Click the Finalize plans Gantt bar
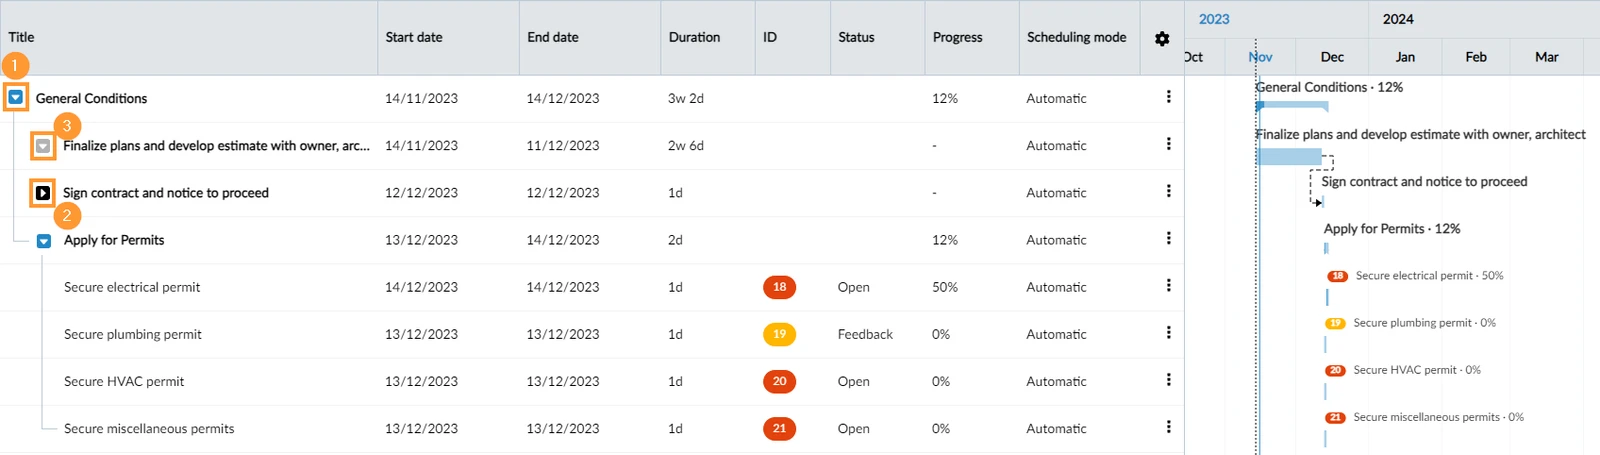This screenshot has height=455, width=1600. [1289, 157]
